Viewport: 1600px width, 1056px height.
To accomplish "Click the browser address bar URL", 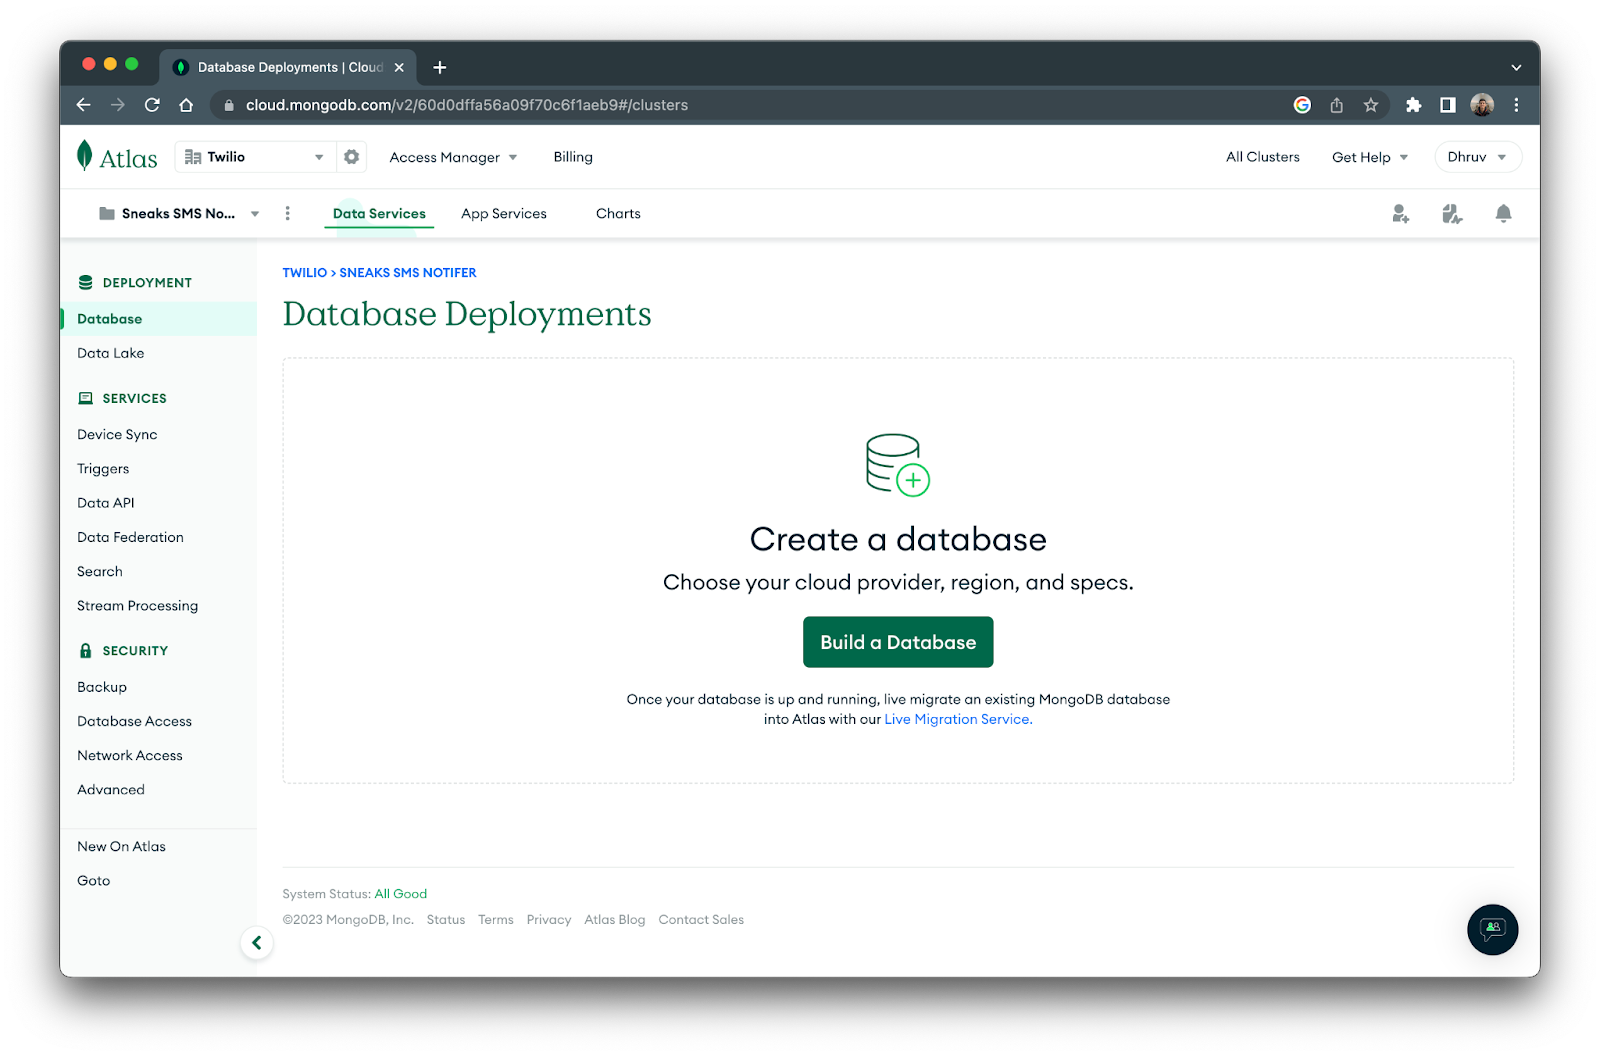I will click(467, 105).
